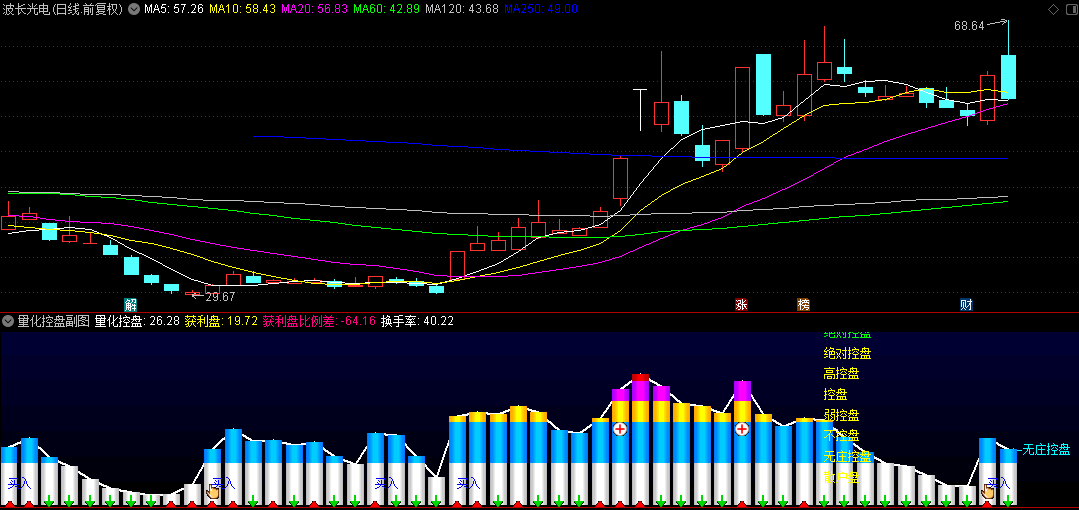Click the 68.64 high price label

(x=969, y=26)
